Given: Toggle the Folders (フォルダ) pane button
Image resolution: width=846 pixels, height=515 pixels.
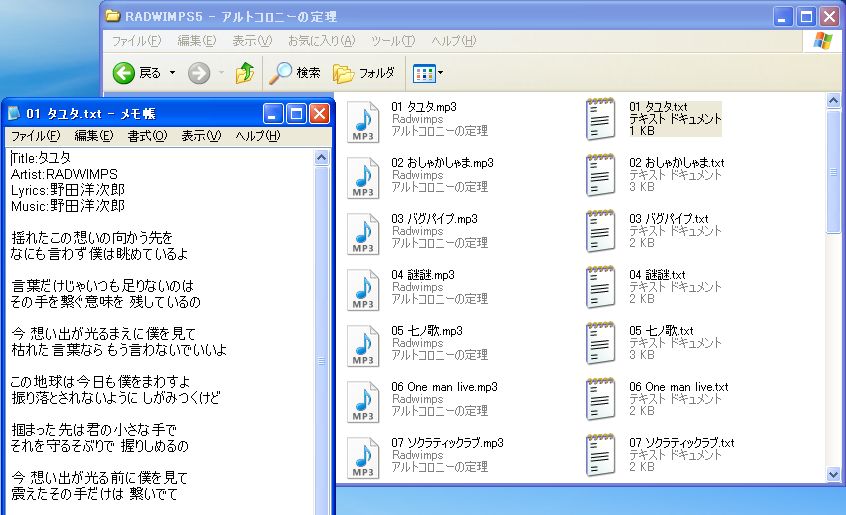Looking at the screenshot, I should pyautogui.click(x=364, y=73).
